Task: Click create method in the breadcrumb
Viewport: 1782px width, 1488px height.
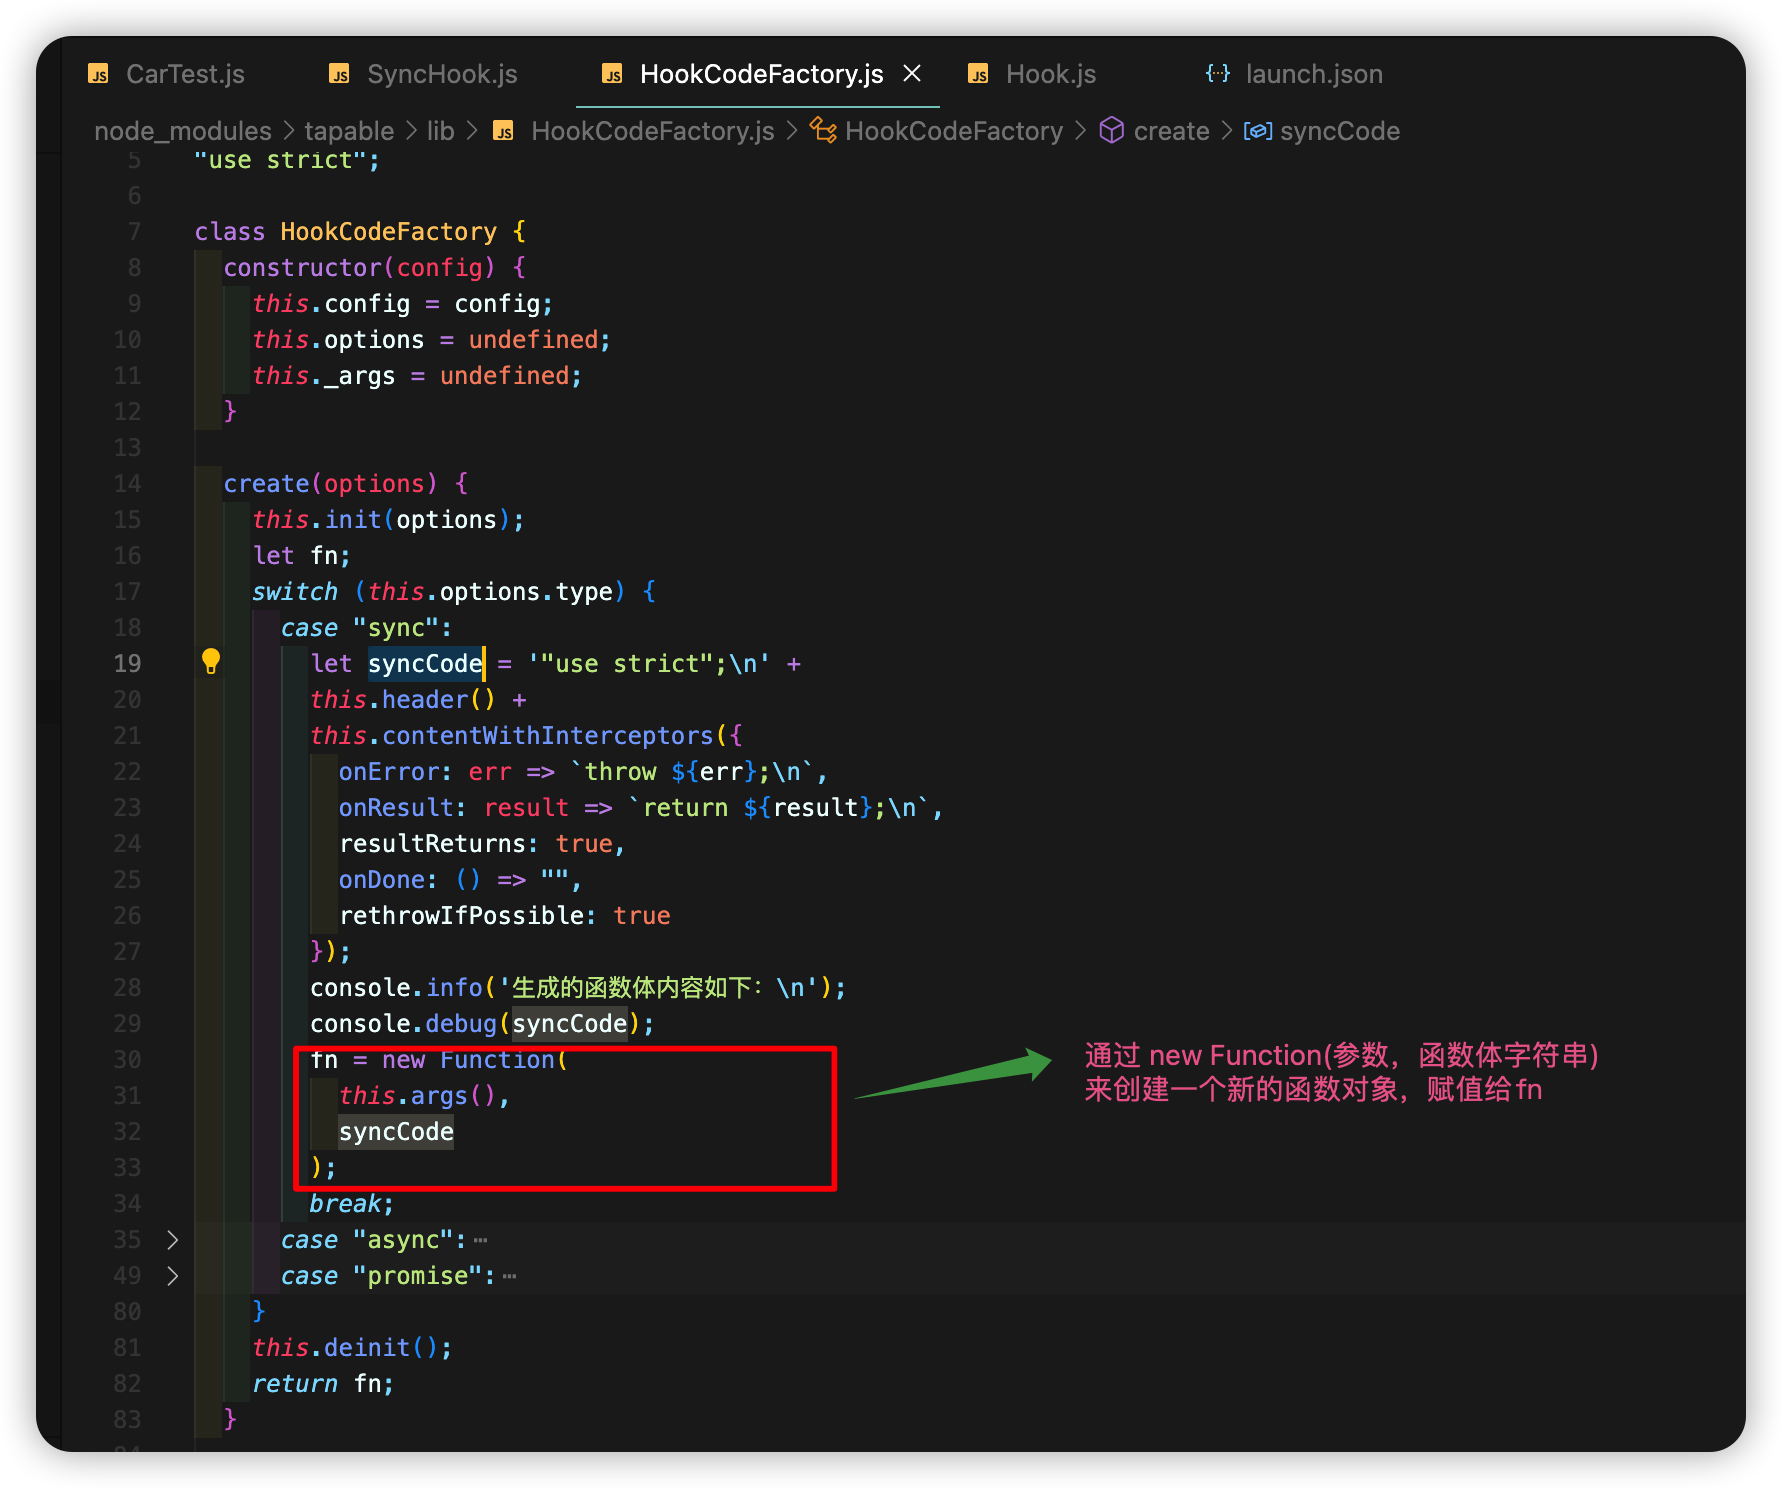Action: [x=1171, y=131]
